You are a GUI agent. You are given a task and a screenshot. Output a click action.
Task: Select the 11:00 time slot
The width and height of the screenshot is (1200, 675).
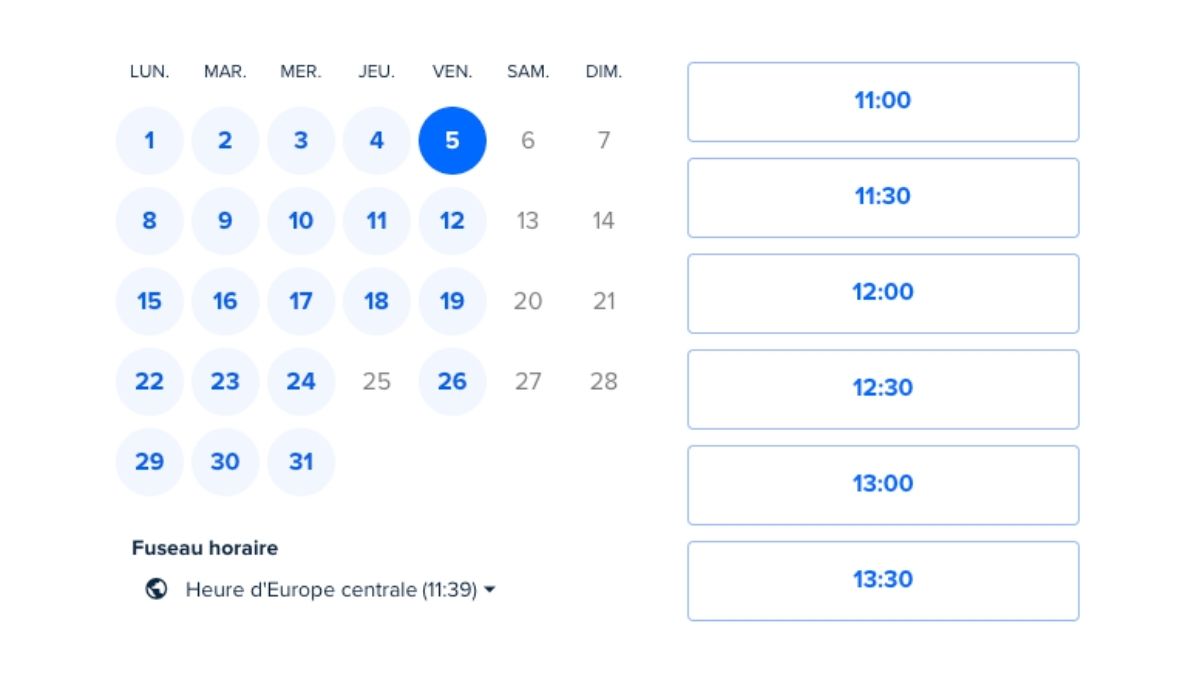[883, 101]
